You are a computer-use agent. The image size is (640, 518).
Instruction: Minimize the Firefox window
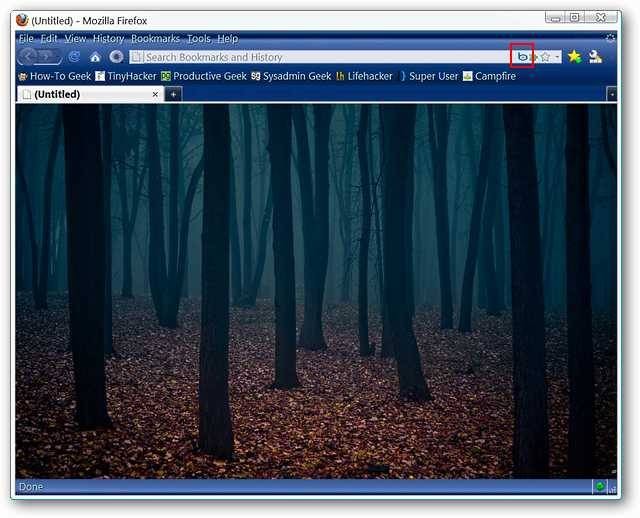point(555,18)
